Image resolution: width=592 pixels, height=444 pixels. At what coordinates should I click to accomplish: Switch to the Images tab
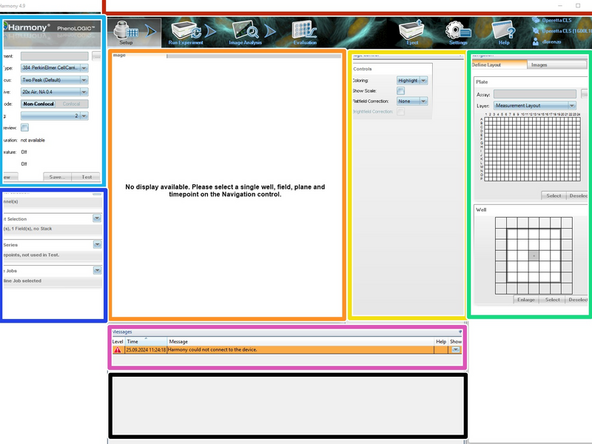pyautogui.click(x=557, y=65)
